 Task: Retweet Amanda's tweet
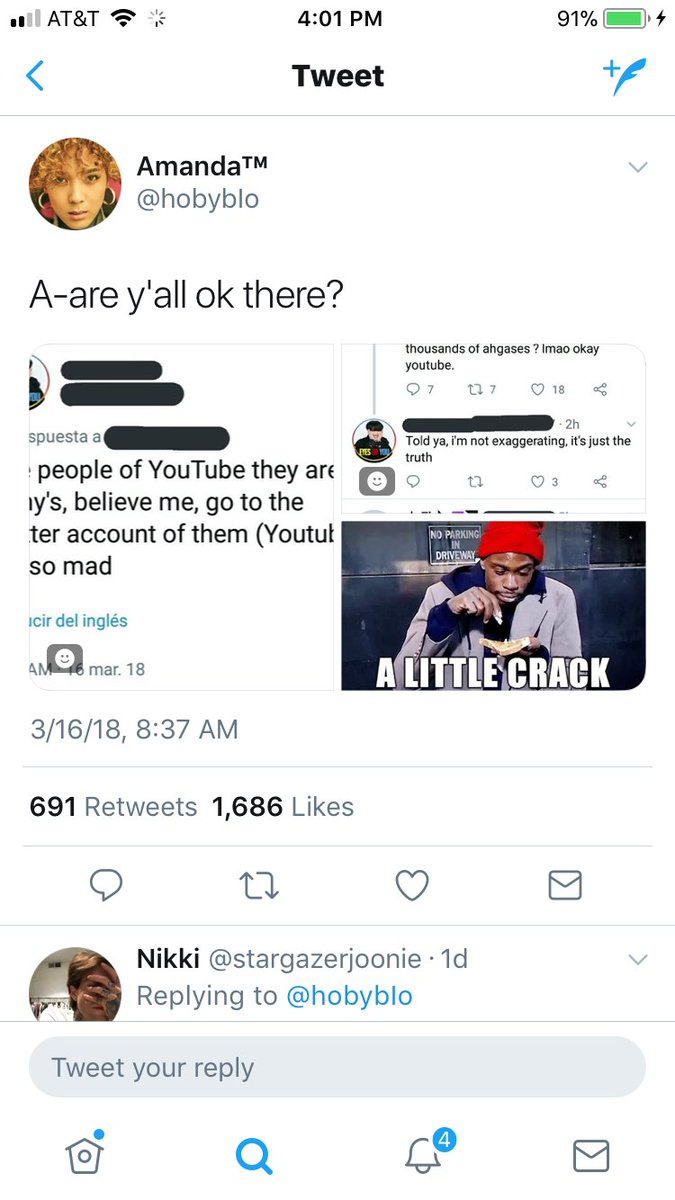tap(260, 885)
